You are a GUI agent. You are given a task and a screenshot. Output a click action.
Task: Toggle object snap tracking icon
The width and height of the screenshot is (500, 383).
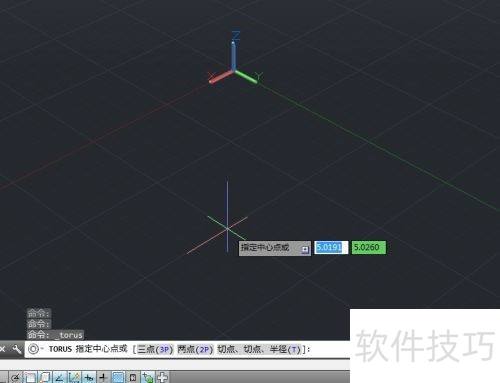(x=59, y=377)
